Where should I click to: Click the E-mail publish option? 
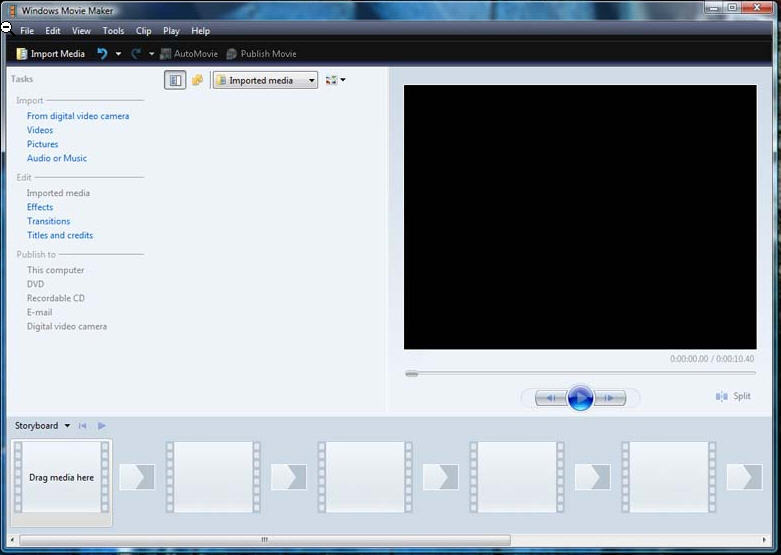click(39, 312)
